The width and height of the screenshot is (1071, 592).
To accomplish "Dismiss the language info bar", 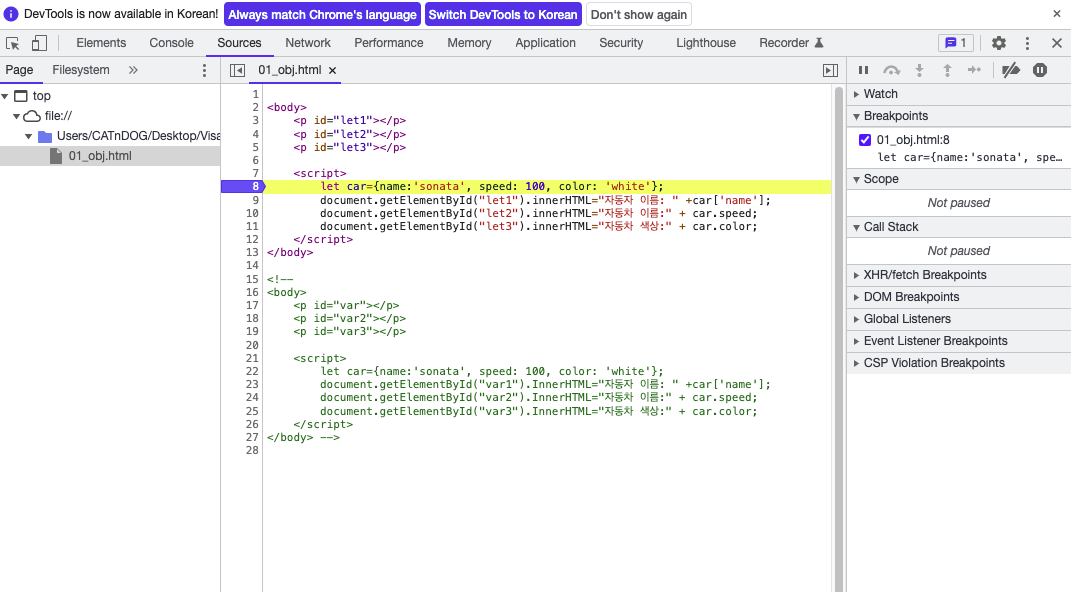I will [x=1057, y=14].
